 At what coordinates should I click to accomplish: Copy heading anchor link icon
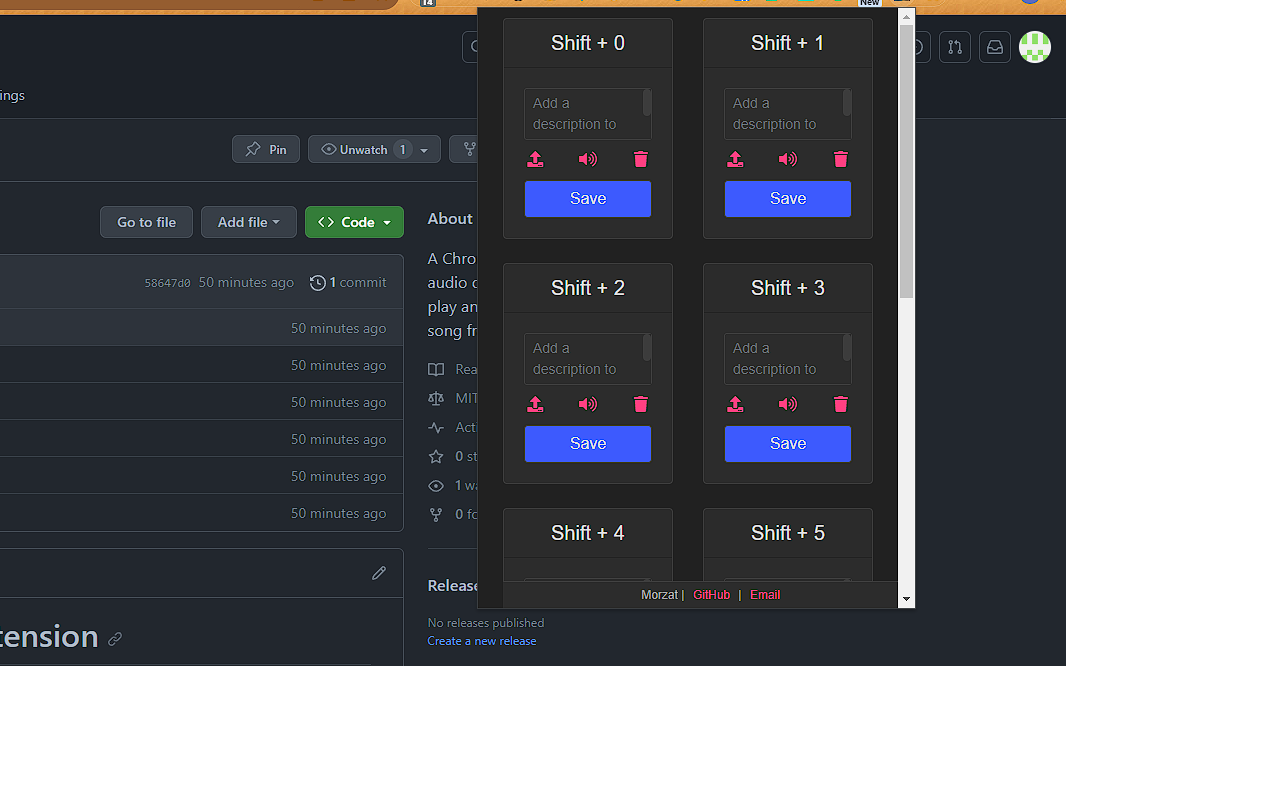pos(115,638)
